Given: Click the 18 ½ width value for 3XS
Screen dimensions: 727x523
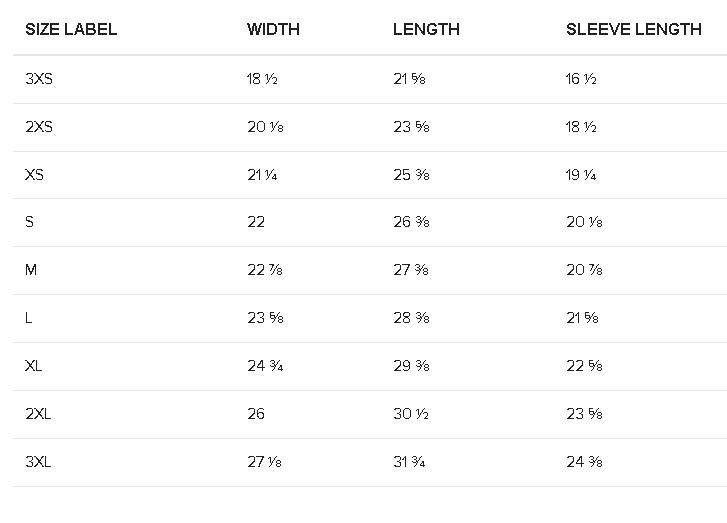Looking at the screenshot, I should [262, 79].
